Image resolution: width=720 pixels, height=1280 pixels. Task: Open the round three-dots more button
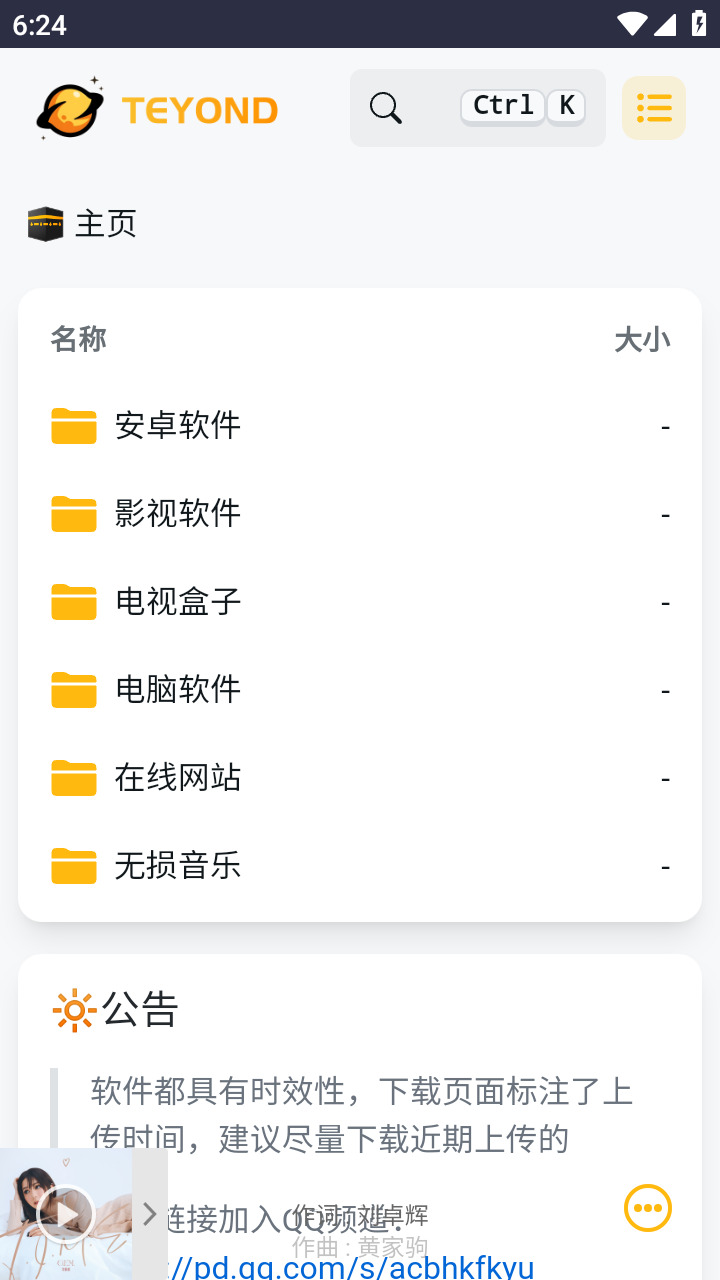tap(648, 1208)
